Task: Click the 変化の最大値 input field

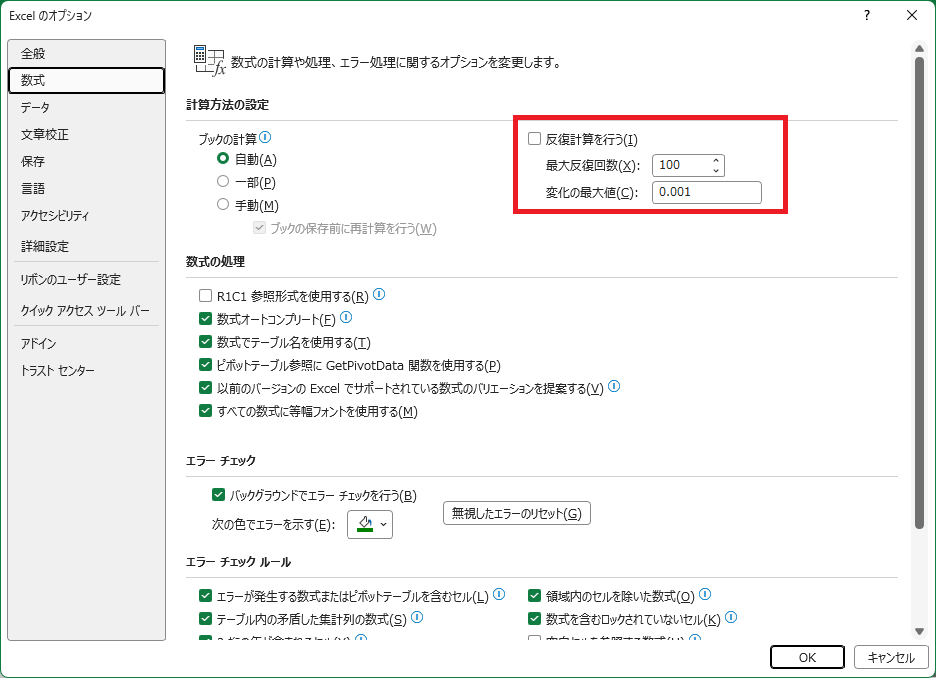Action: point(707,192)
